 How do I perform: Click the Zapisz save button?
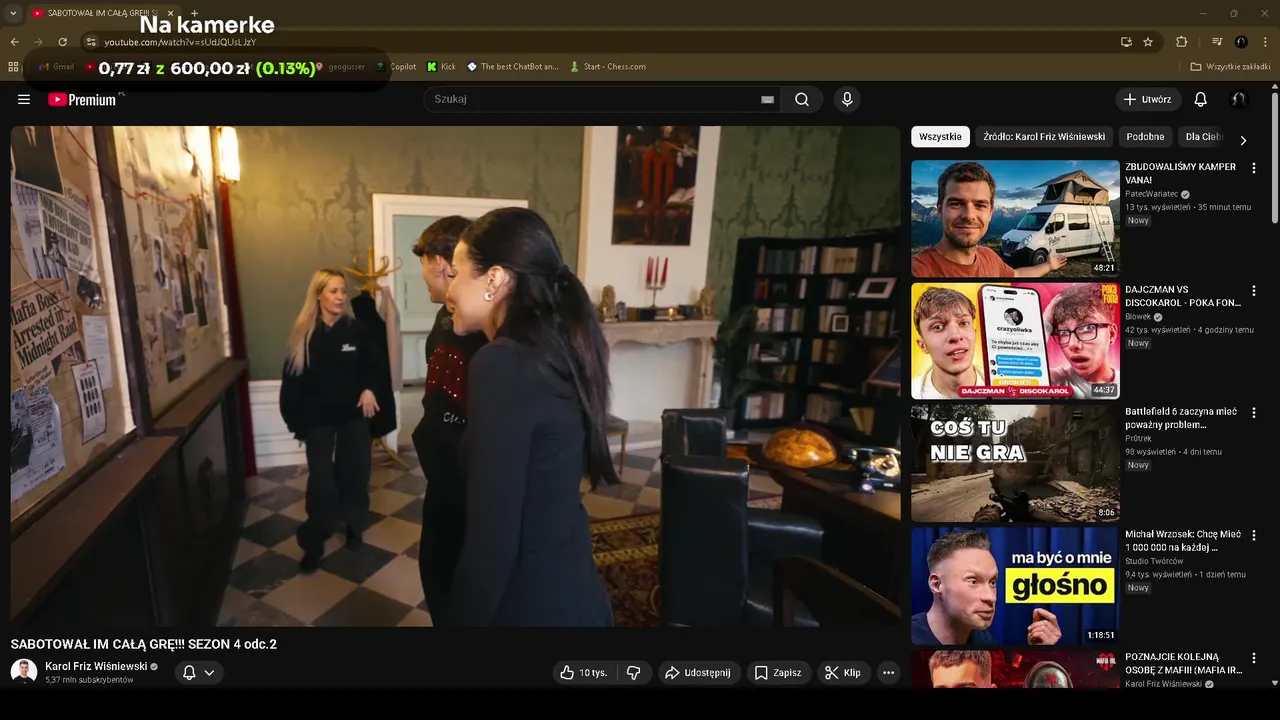tap(777, 673)
